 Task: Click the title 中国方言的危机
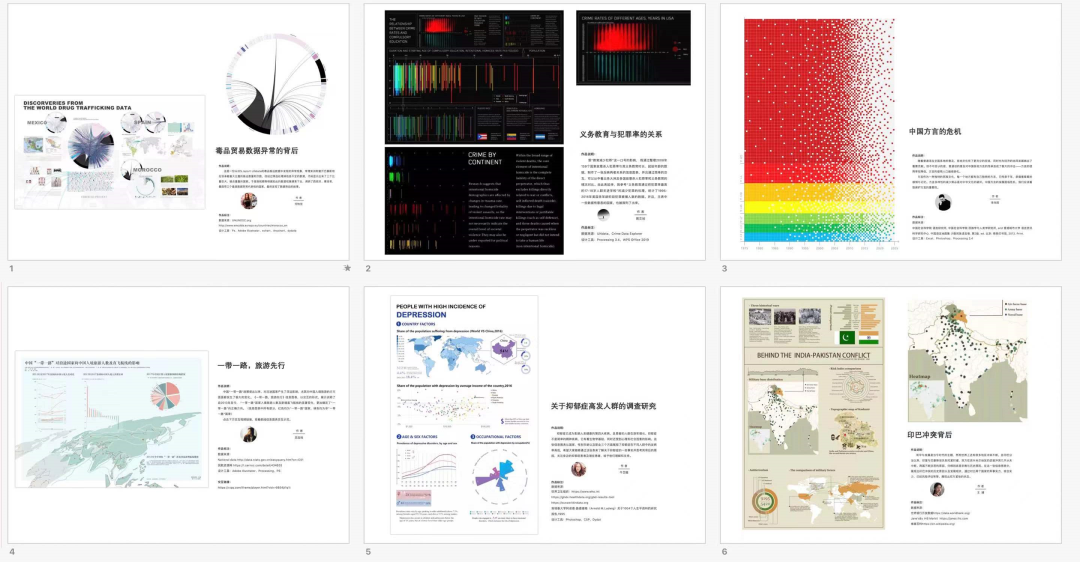pyautogui.click(x=935, y=131)
